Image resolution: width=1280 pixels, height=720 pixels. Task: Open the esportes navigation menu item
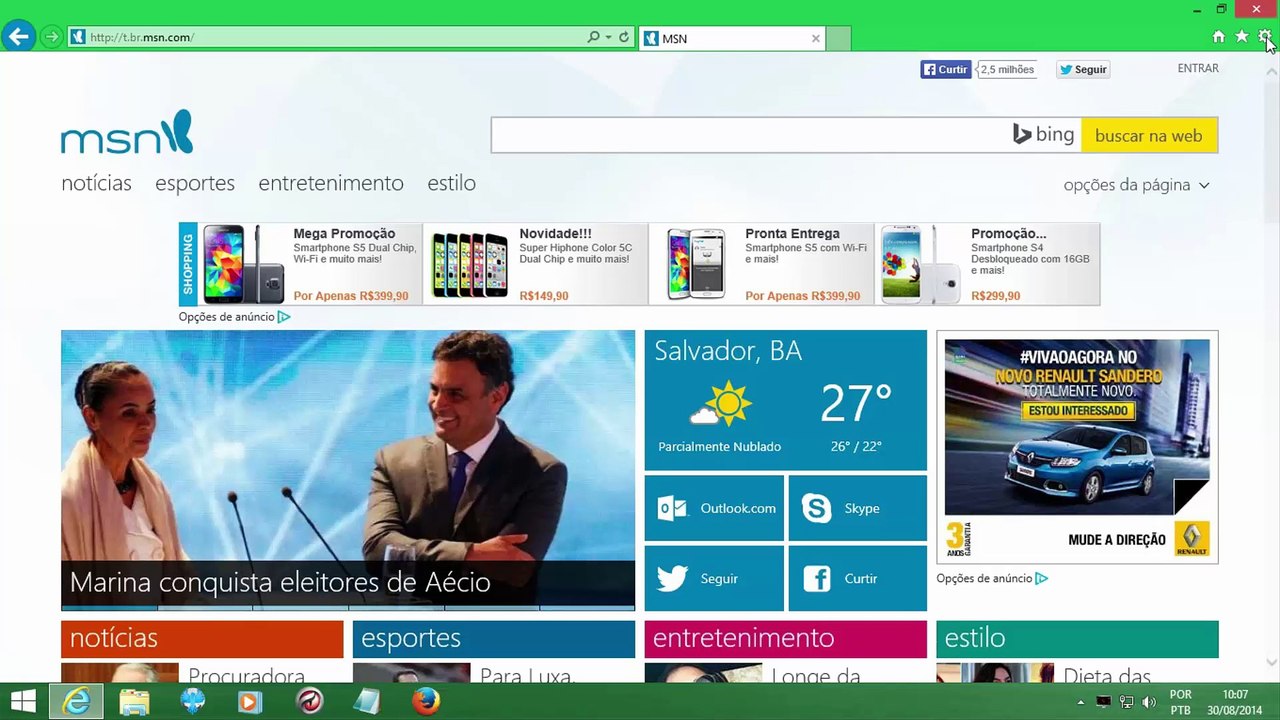195,183
